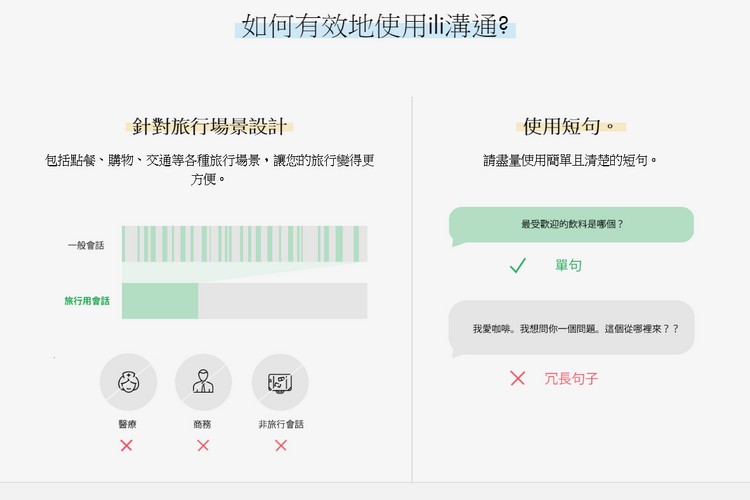Click the green 單句 text

click(568, 265)
